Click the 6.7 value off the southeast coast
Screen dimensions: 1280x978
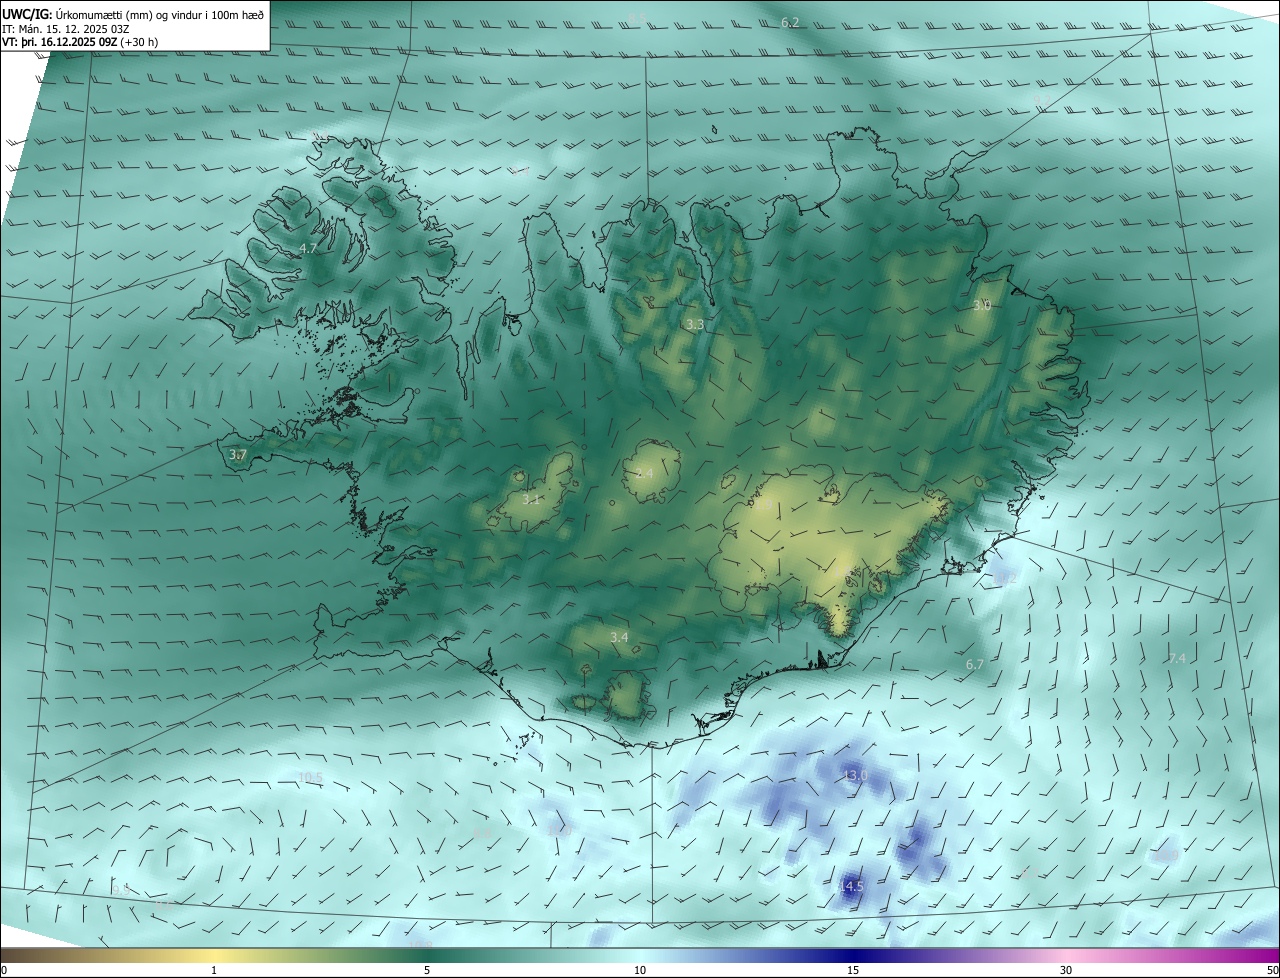pyautogui.click(x=975, y=664)
